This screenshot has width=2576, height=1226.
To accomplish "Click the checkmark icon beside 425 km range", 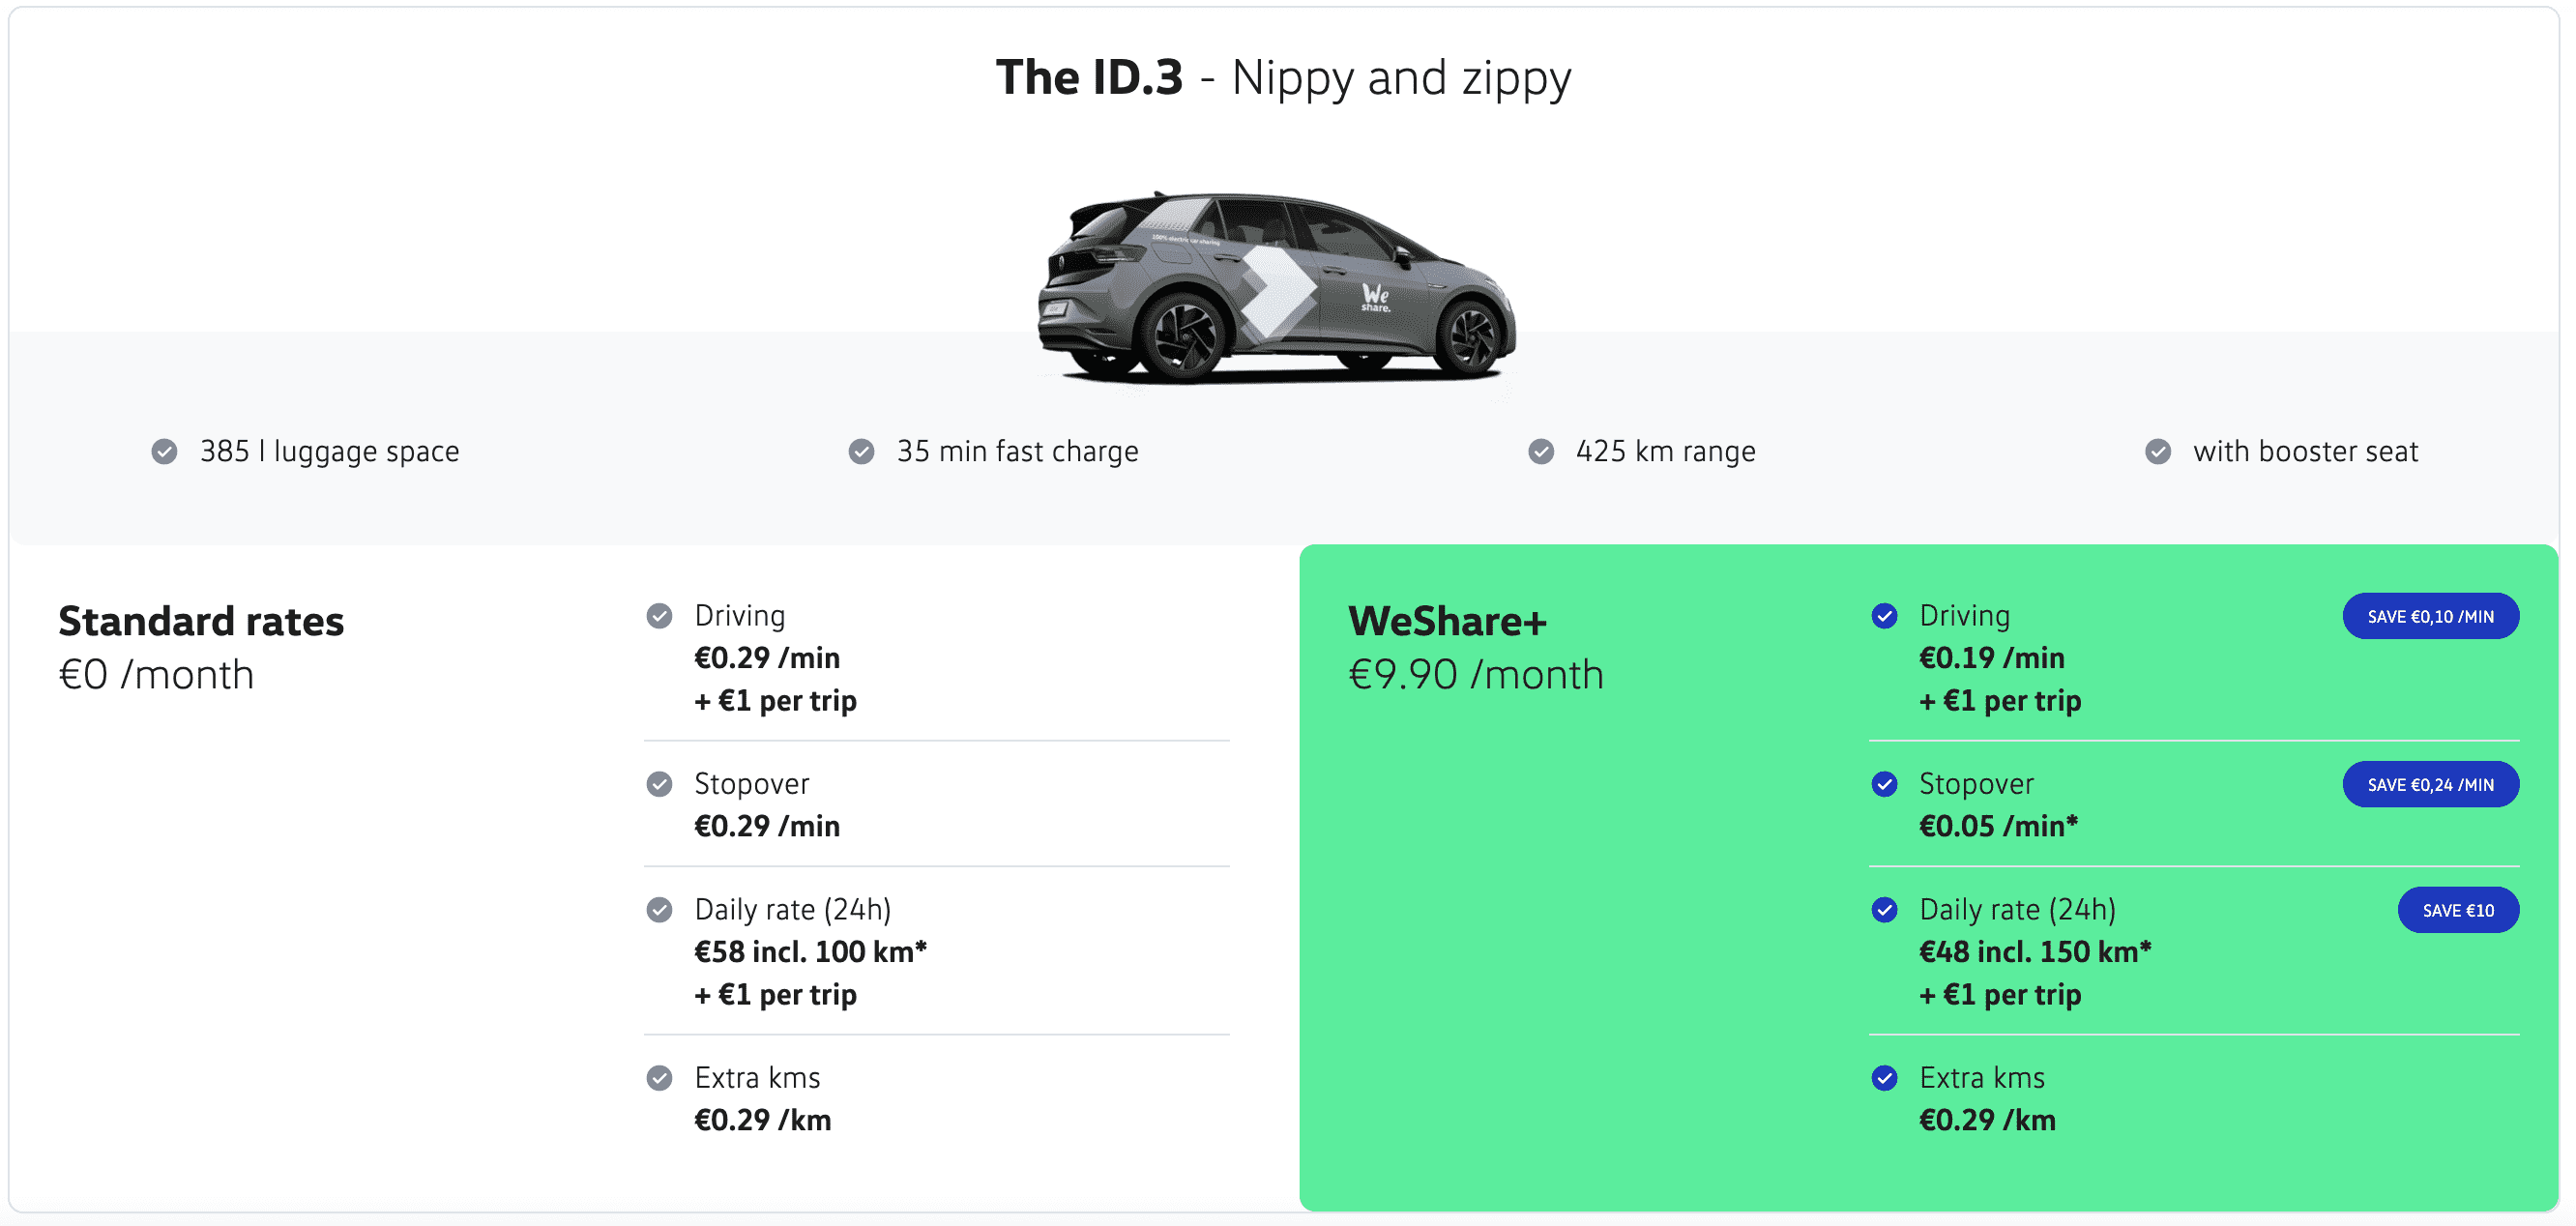I will [1541, 452].
